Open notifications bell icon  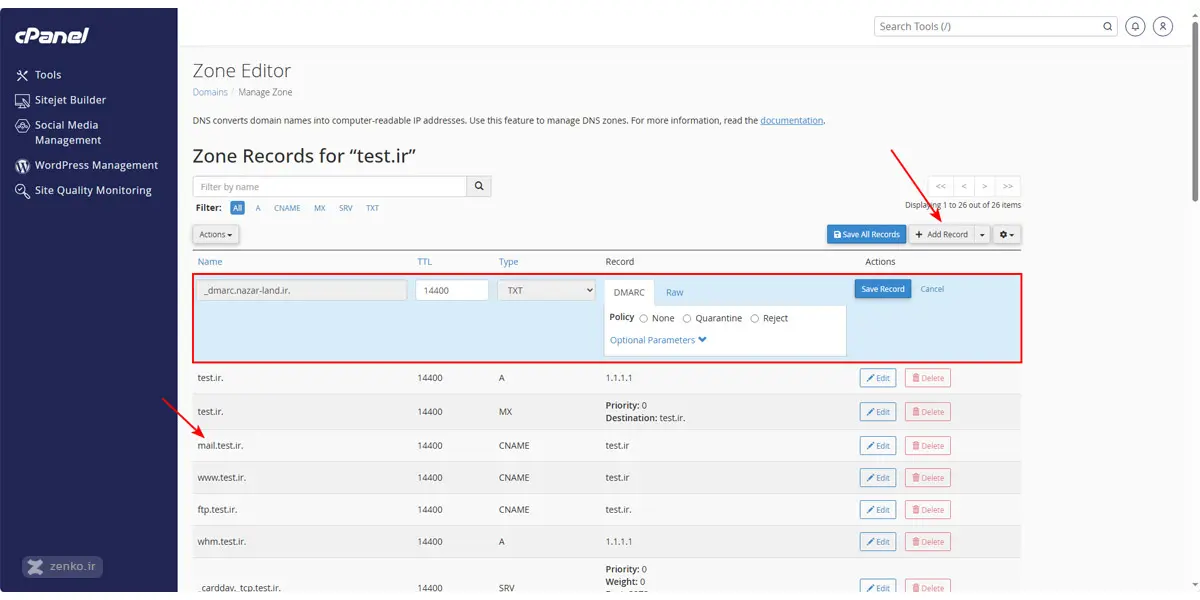(x=1135, y=27)
